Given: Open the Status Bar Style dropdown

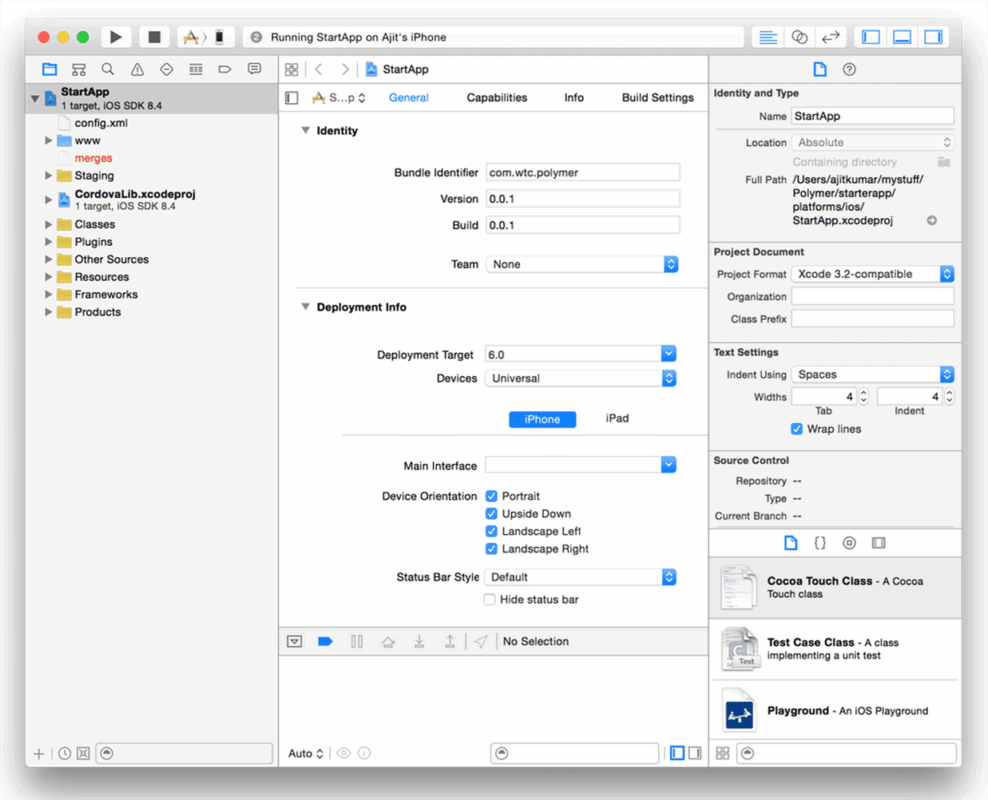Looking at the screenshot, I should tap(580, 577).
